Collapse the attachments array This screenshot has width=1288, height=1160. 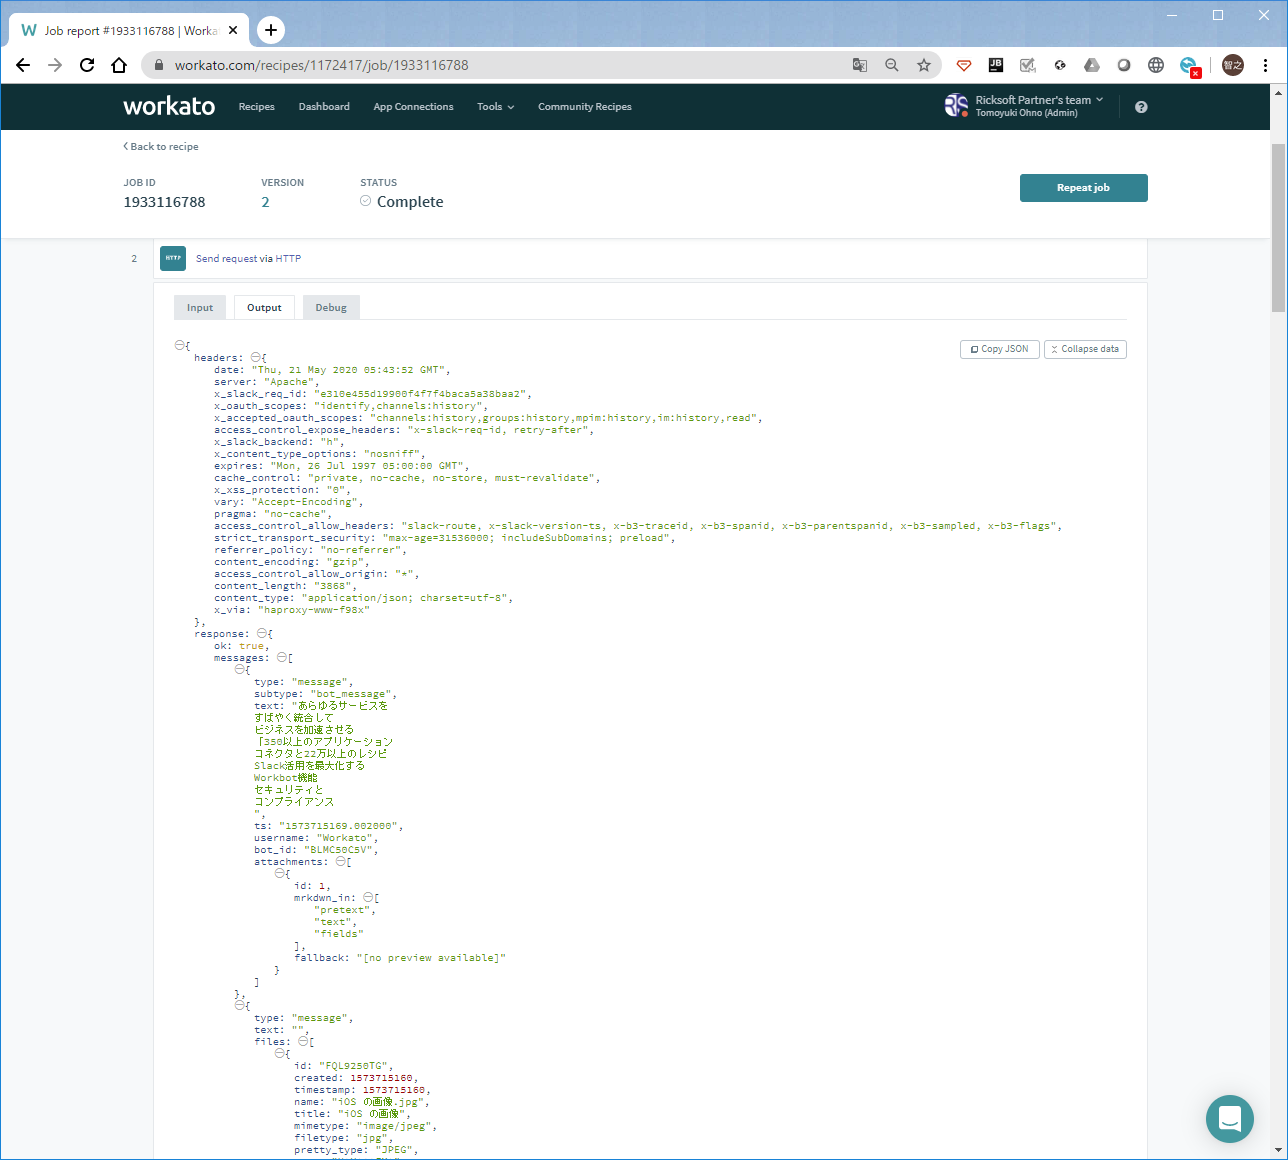click(340, 861)
